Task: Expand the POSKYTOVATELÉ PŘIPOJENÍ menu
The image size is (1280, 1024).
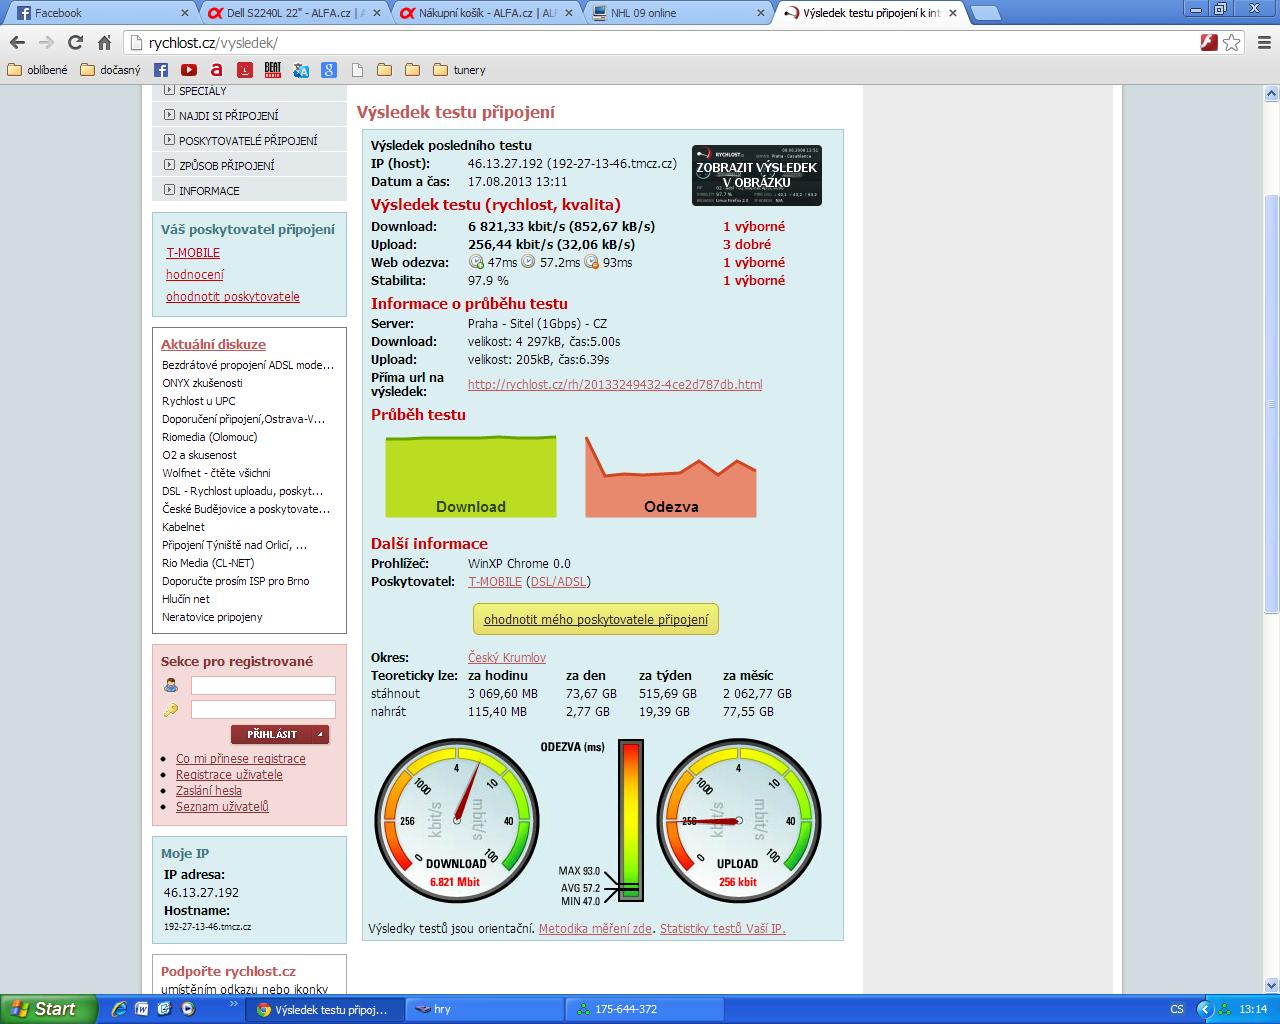Action: [250, 140]
